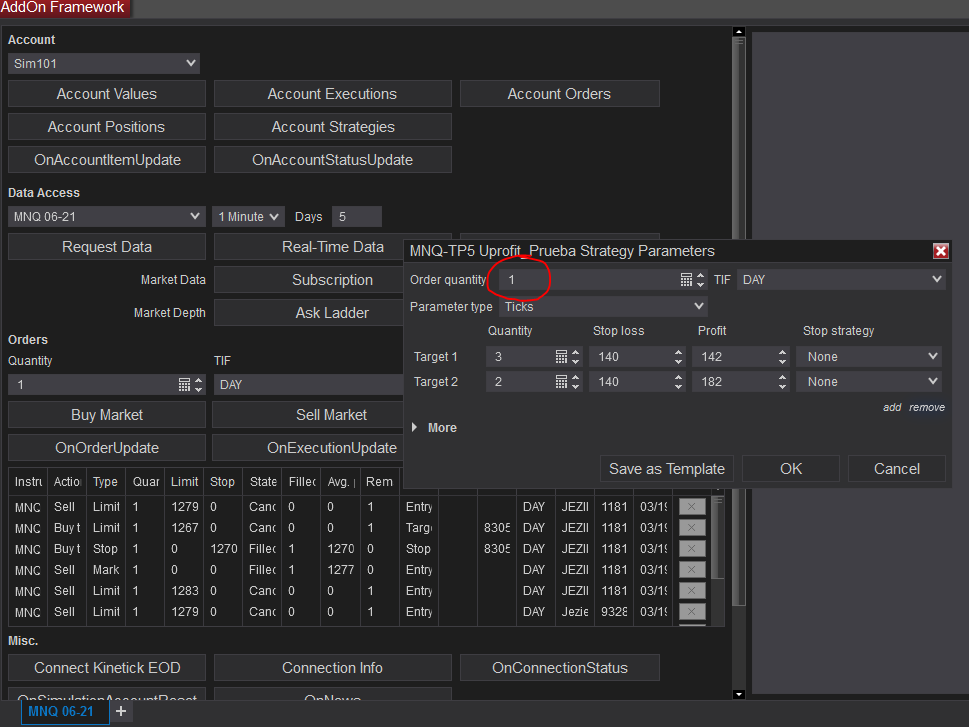Click main panel scrollbar up arrow
969x727 pixels.
pos(738,32)
